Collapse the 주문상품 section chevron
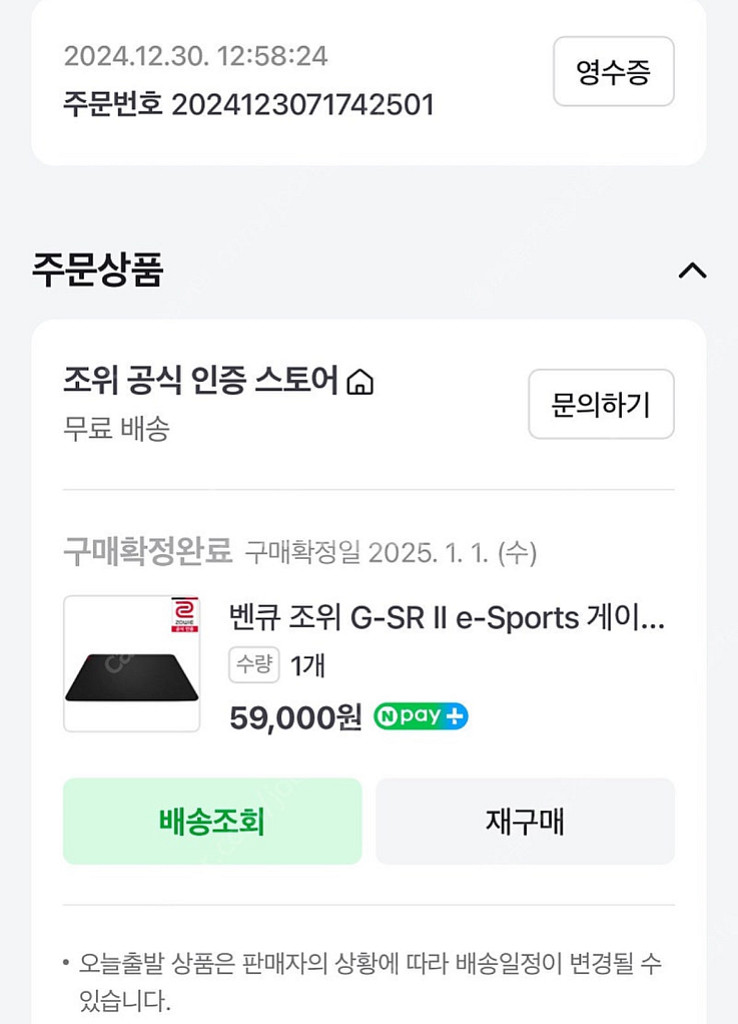Viewport: 738px width, 1024px height. pyautogui.click(x=692, y=270)
